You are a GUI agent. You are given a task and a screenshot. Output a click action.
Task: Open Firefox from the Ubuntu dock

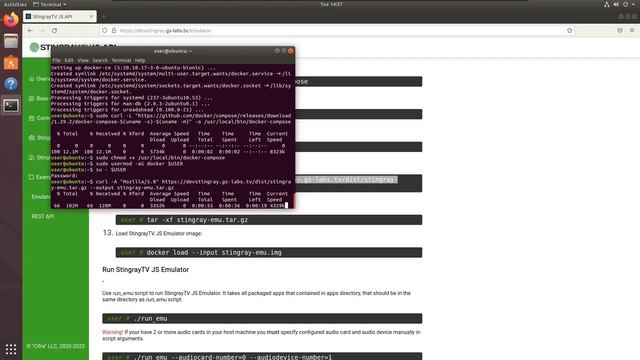tap(11, 19)
